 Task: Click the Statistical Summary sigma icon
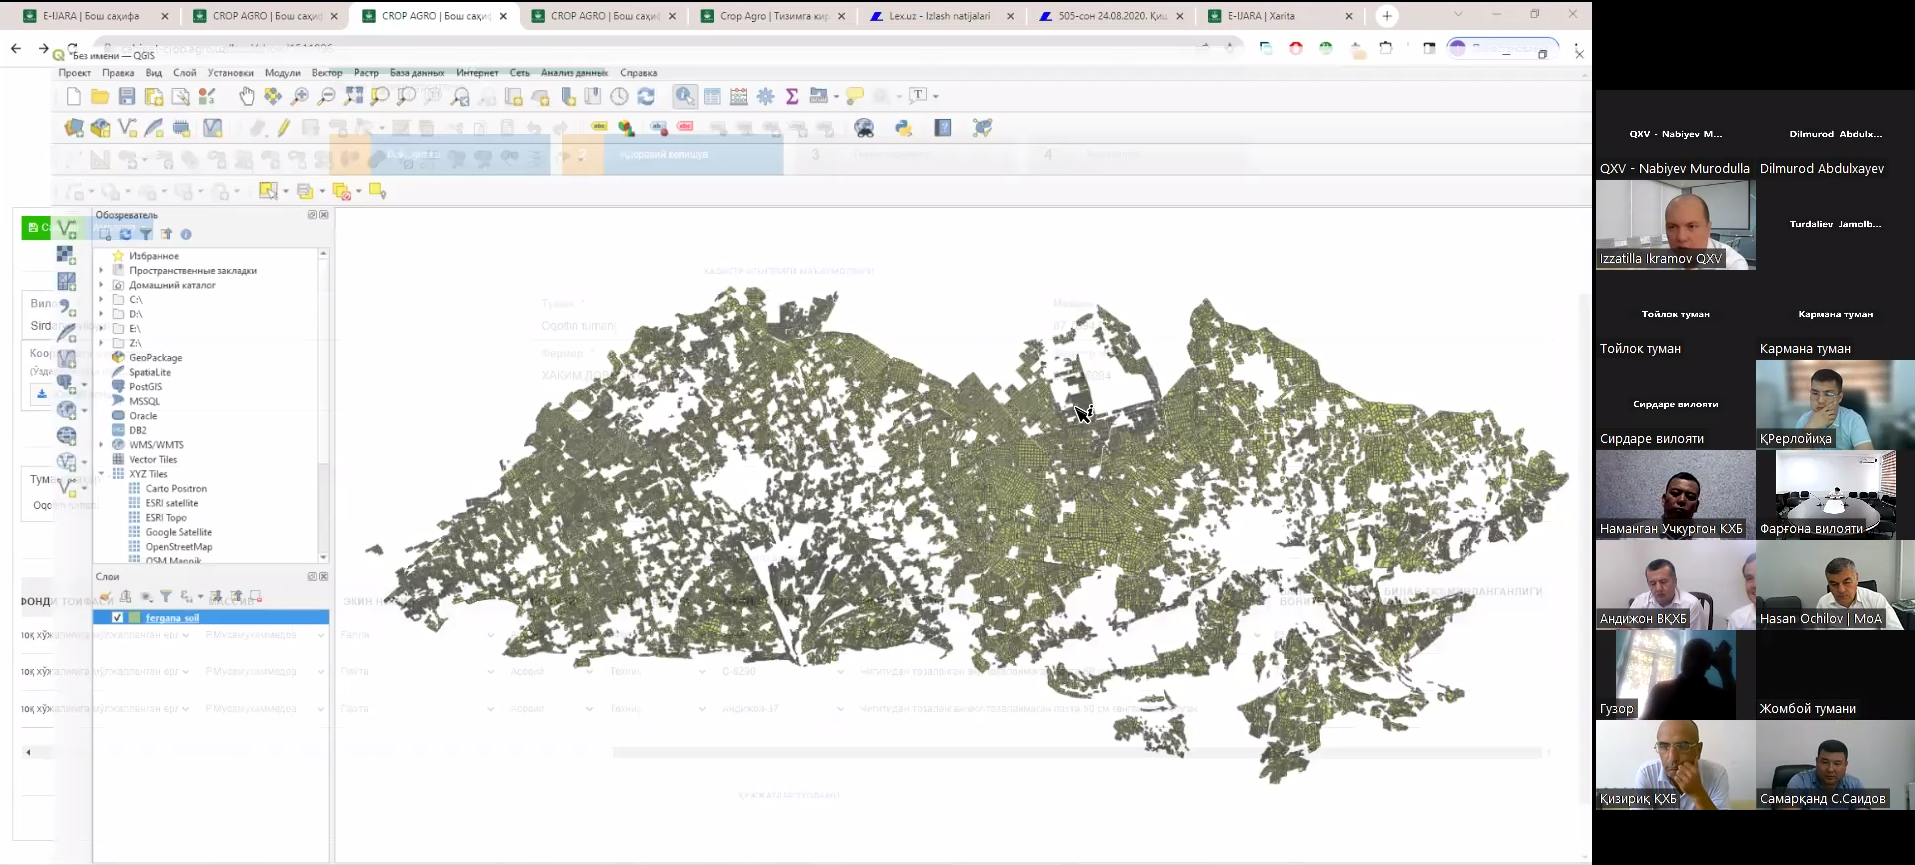pyautogui.click(x=792, y=96)
